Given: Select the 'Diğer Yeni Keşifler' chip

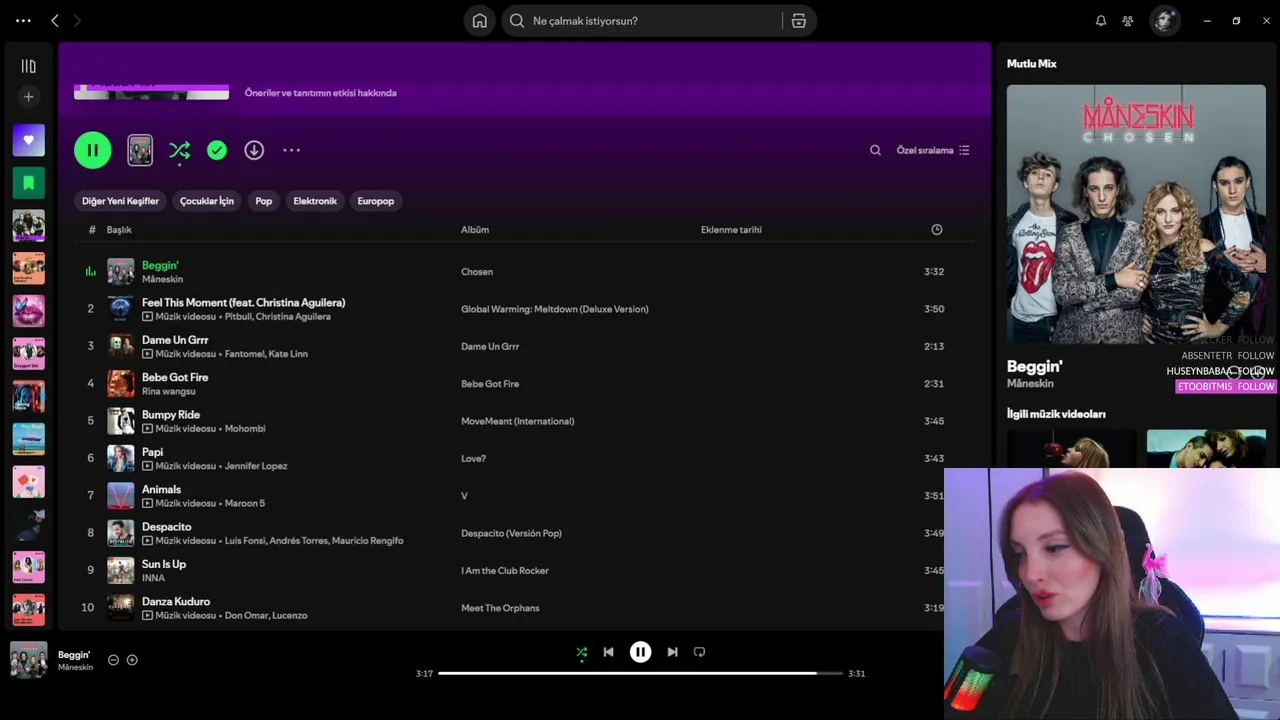Looking at the screenshot, I should point(120,201).
